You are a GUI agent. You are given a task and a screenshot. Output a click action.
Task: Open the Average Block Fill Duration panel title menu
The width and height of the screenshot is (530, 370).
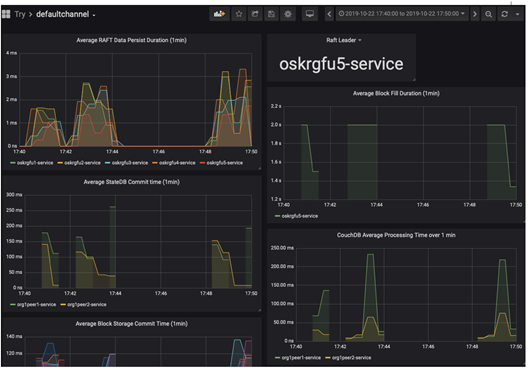(x=396, y=93)
